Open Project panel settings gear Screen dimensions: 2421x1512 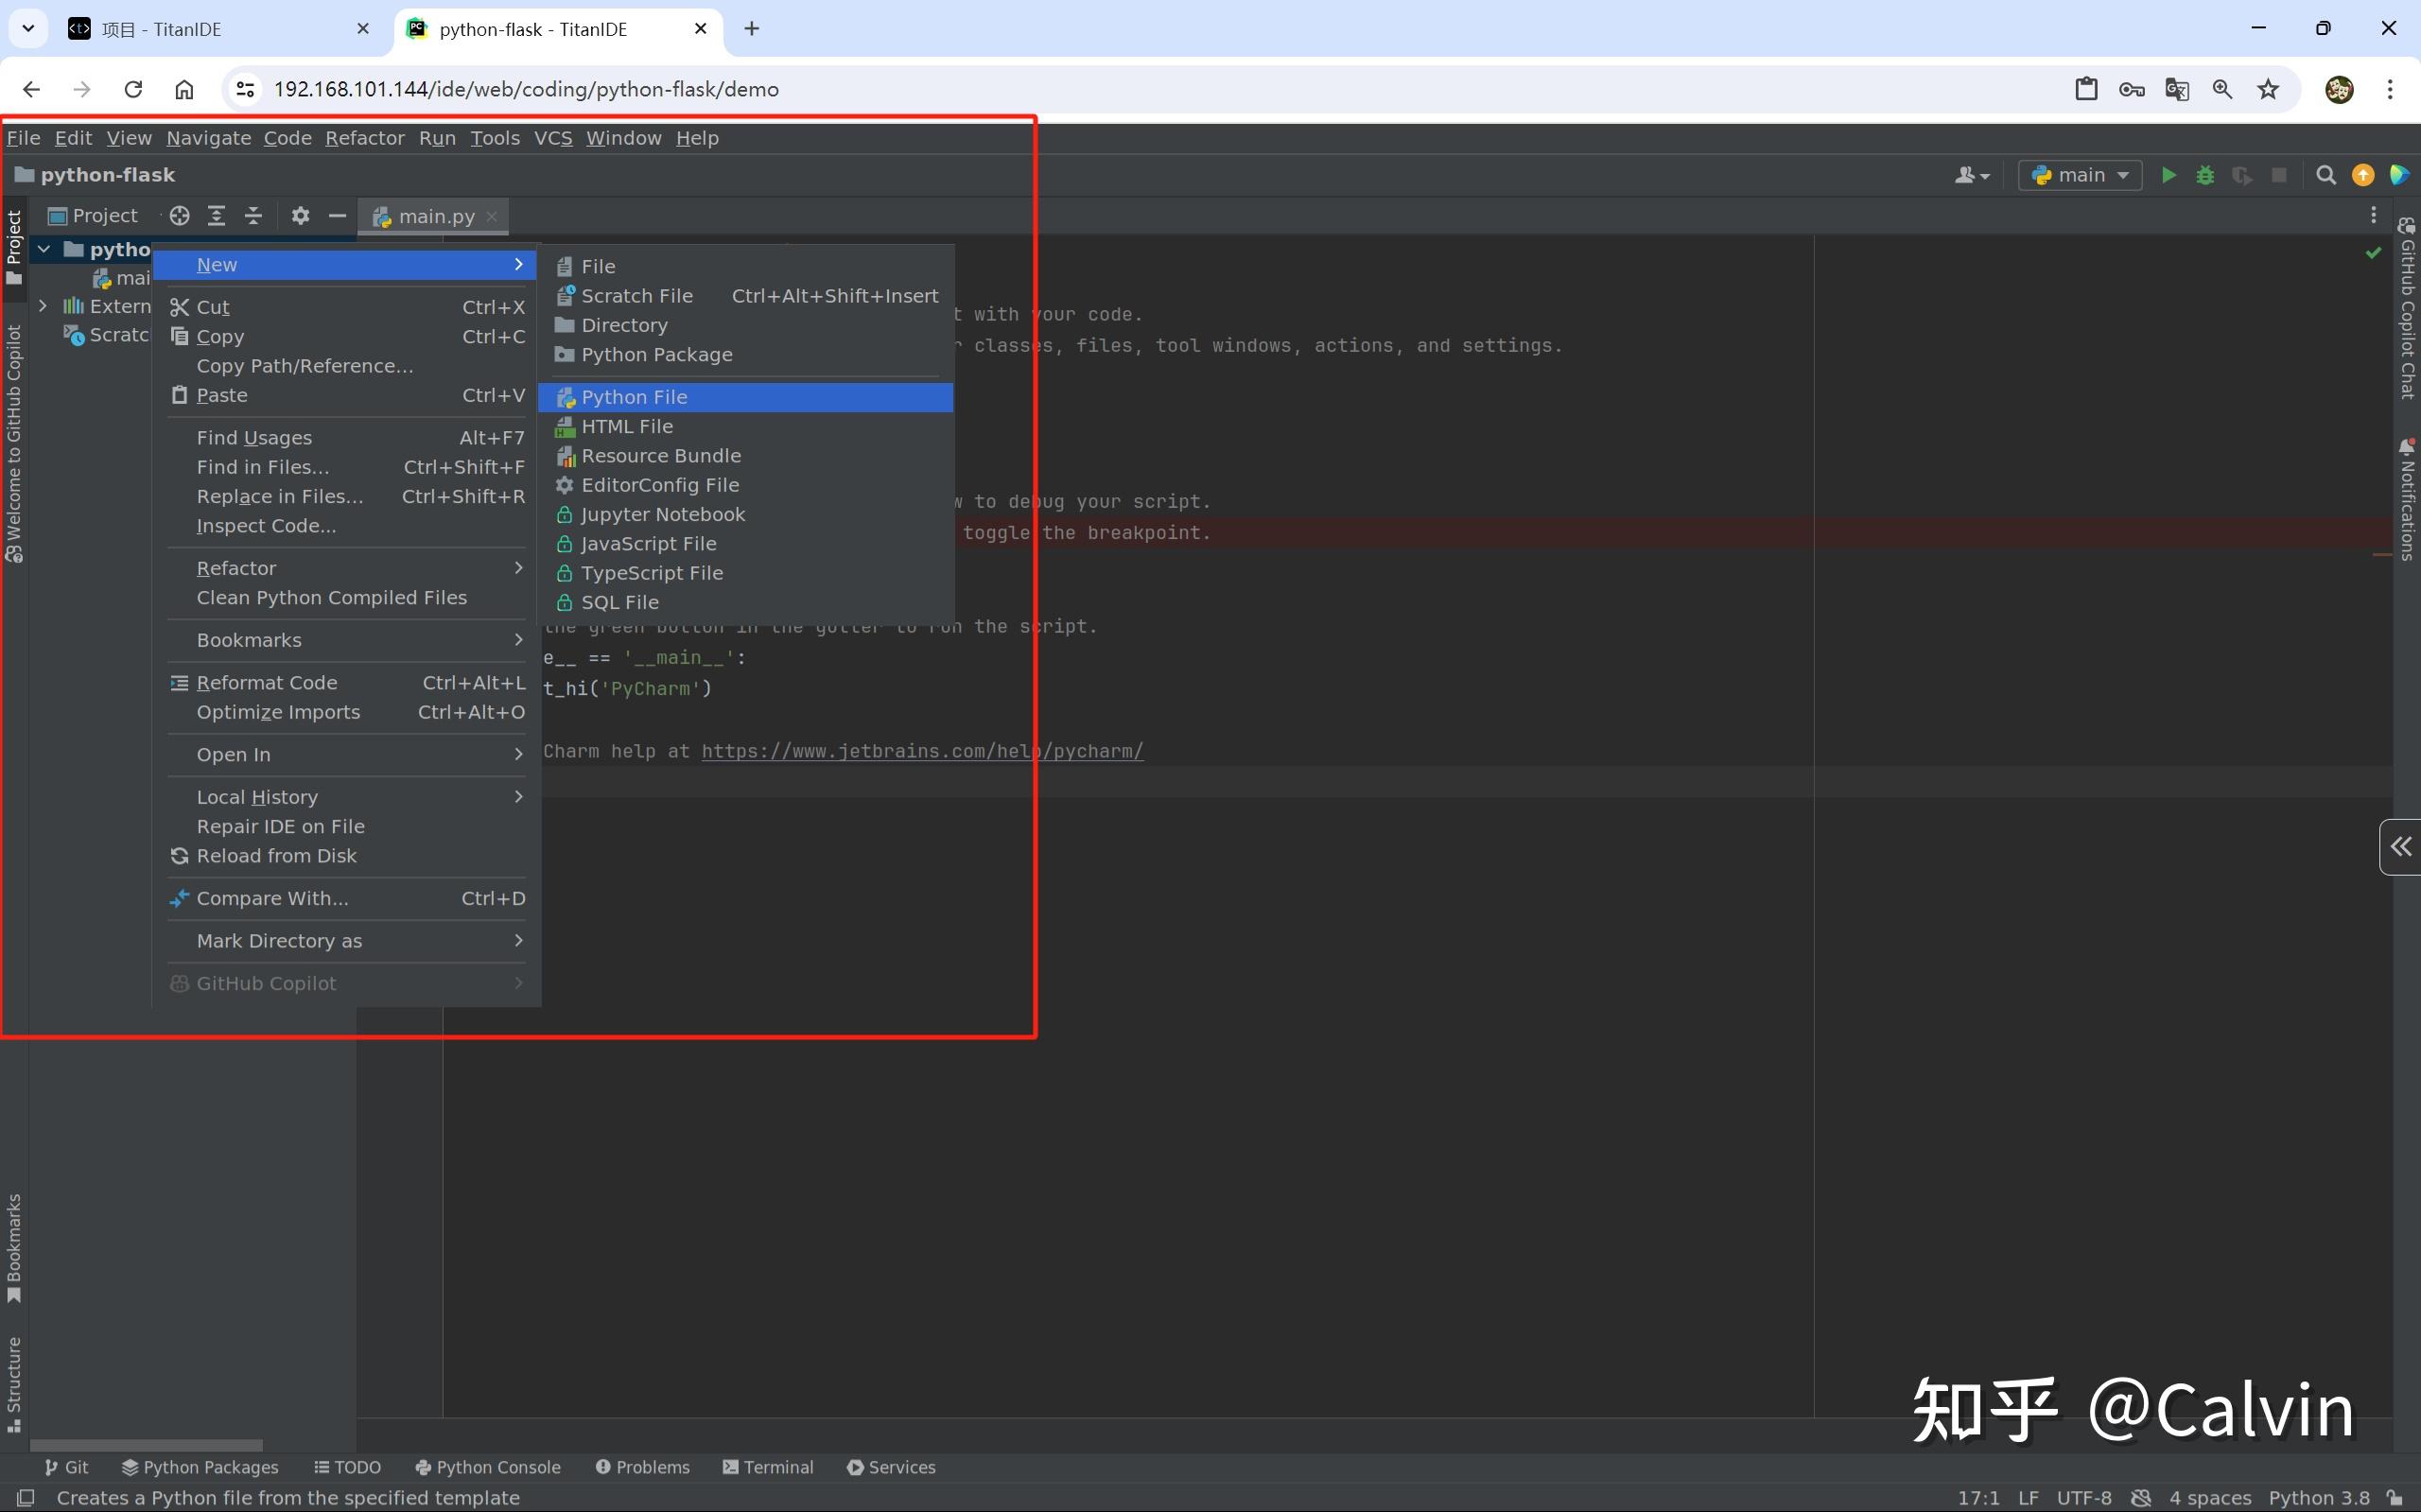300,215
